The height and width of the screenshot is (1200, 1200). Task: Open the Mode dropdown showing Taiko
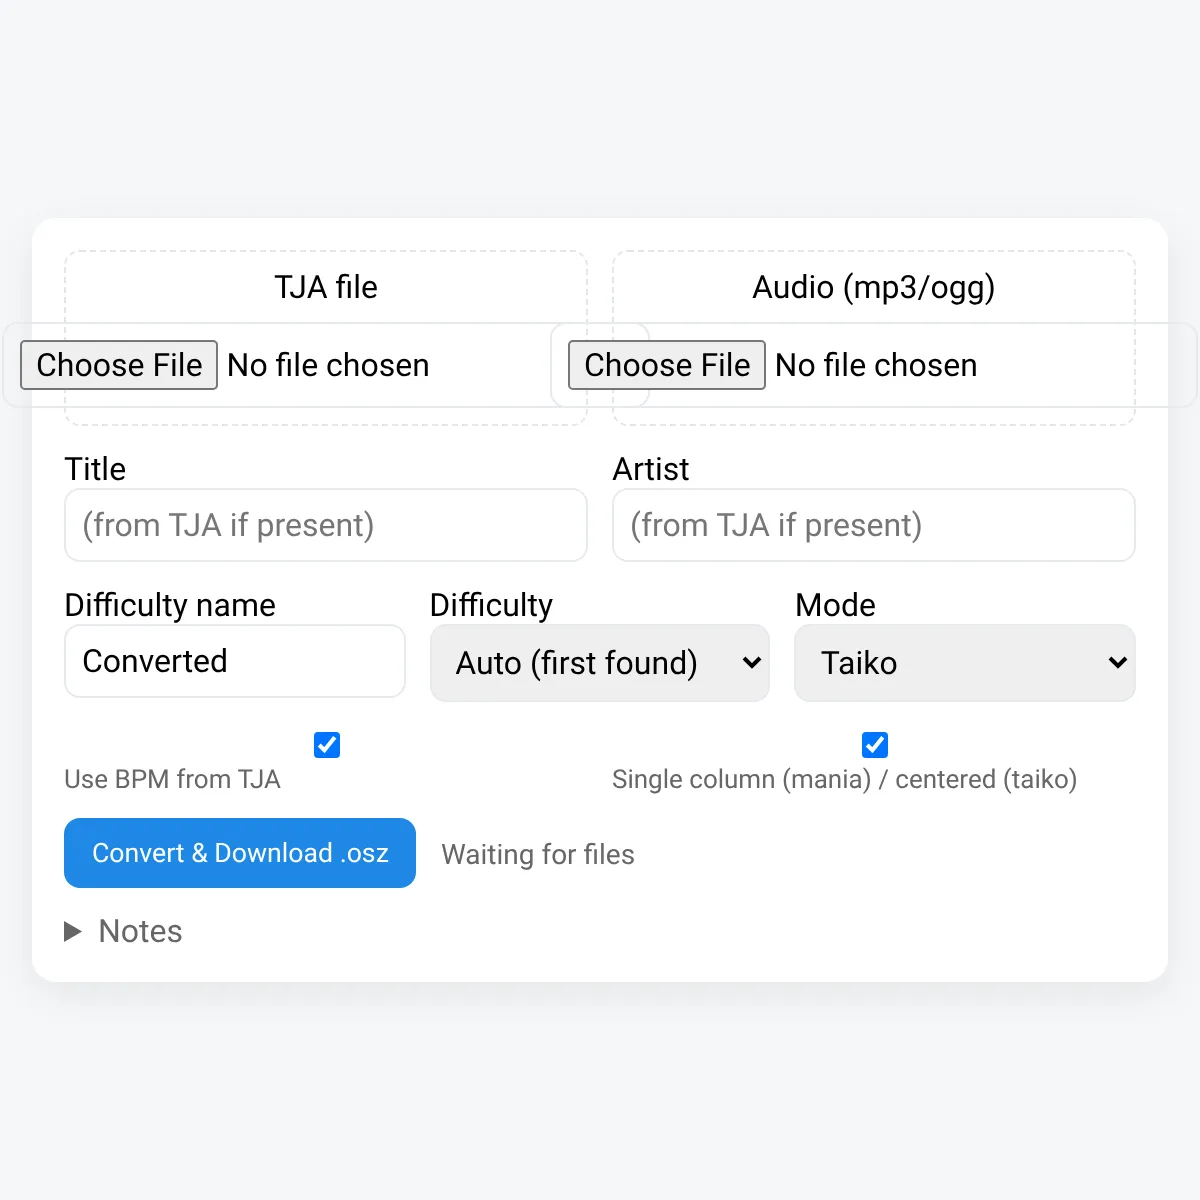(x=965, y=663)
